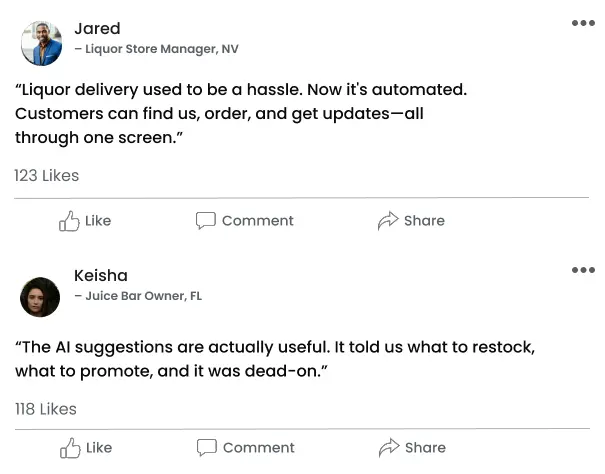Open Keisha's profile picture
The image size is (605, 474).
coord(40,296)
